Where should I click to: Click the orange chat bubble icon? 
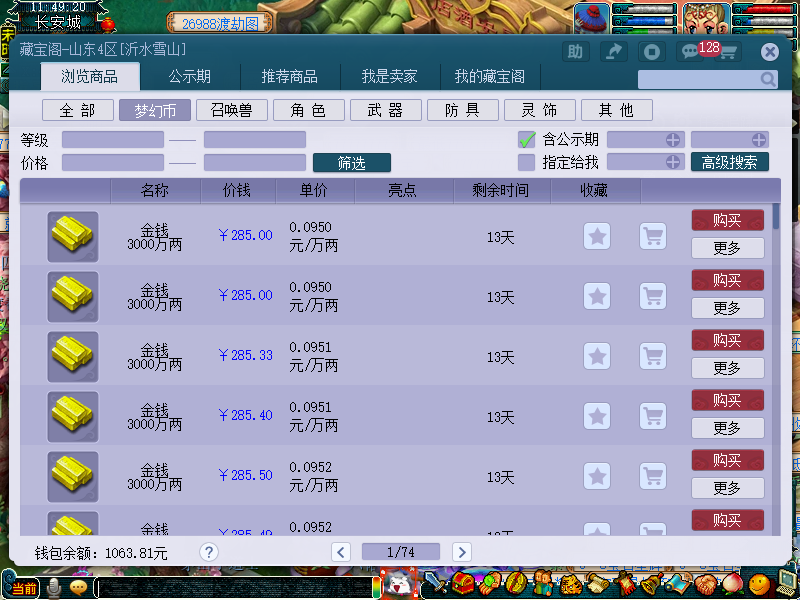(79, 587)
